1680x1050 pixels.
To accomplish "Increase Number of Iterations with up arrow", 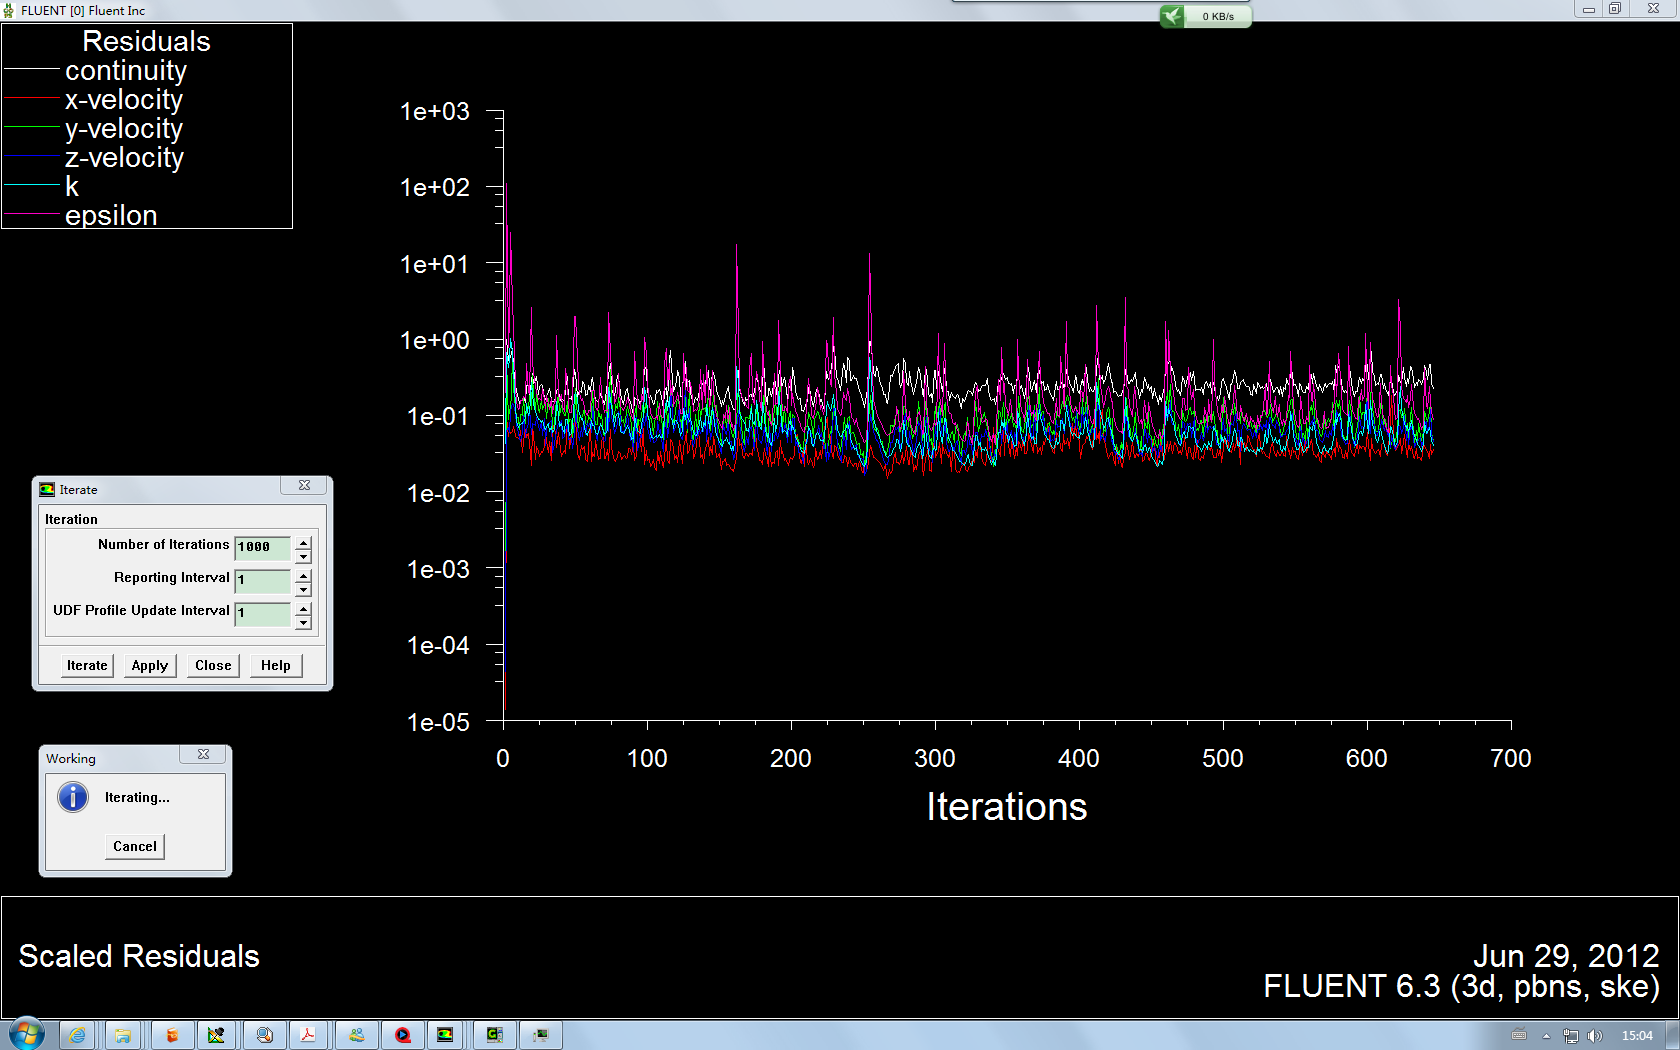I will click(x=304, y=542).
